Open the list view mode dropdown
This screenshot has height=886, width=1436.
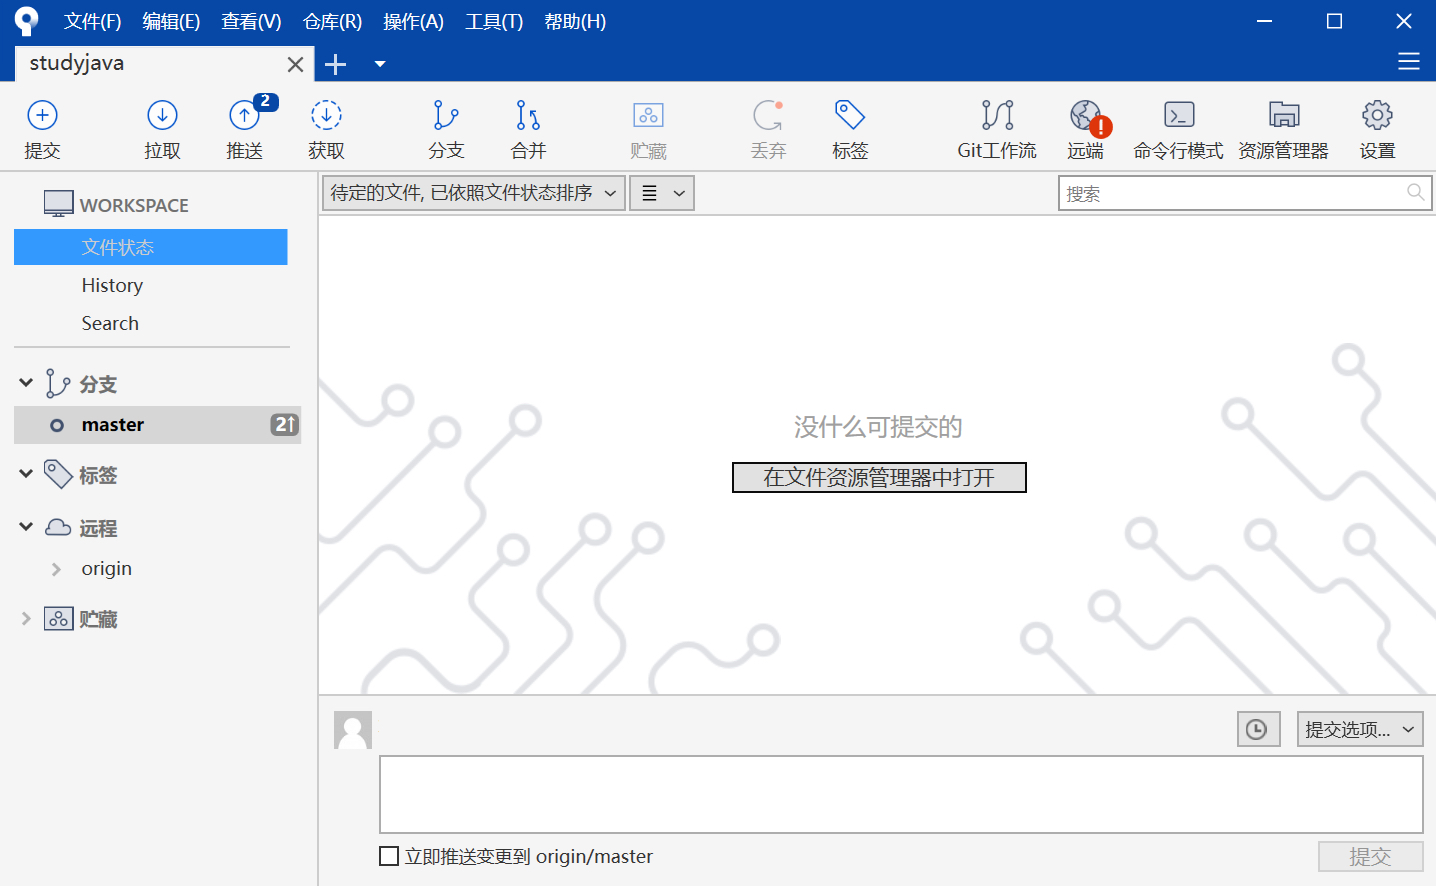662,193
